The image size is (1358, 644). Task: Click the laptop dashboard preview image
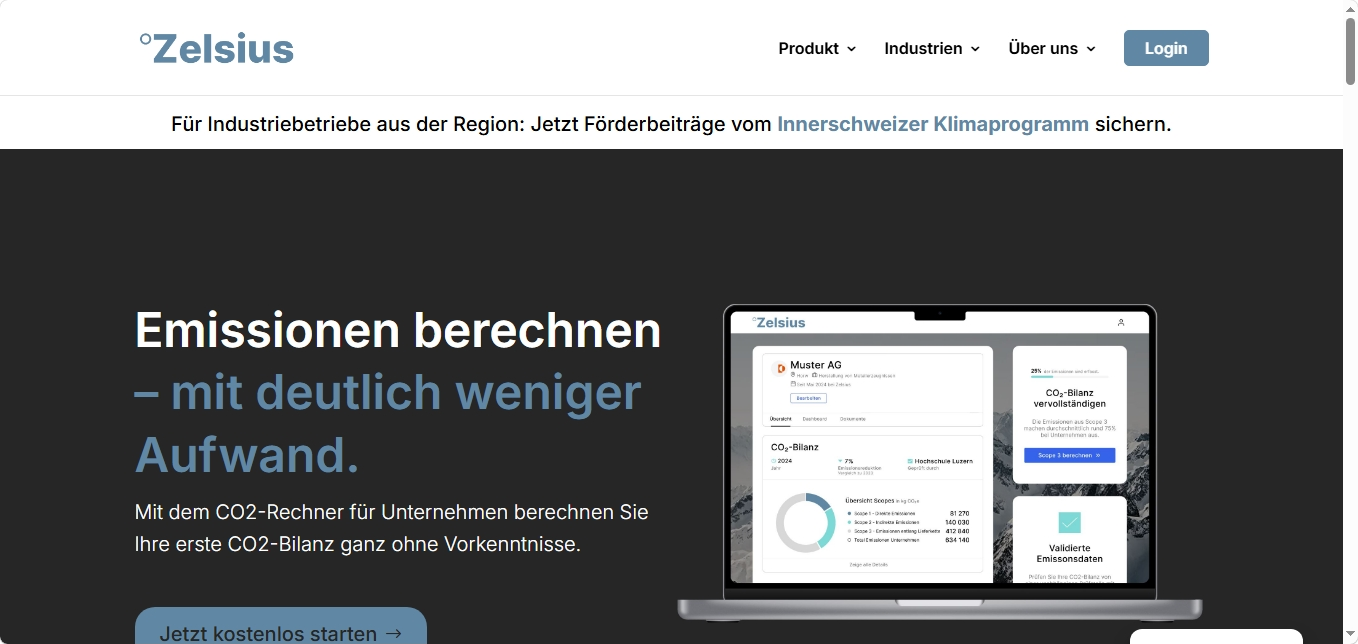(x=940, y=462)
